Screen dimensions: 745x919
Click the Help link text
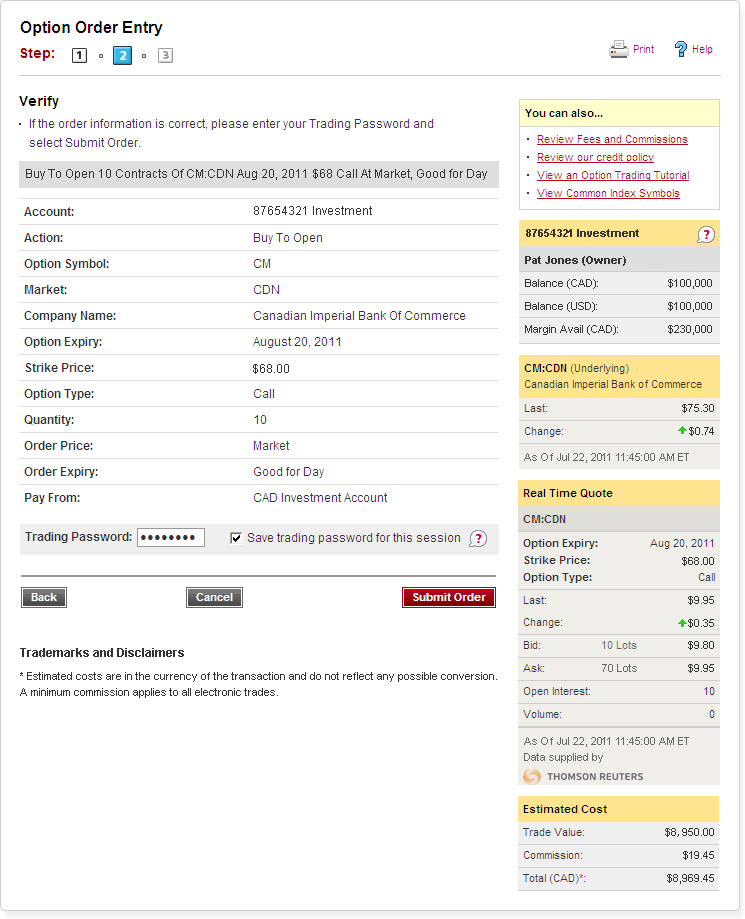tap(702, 49)
